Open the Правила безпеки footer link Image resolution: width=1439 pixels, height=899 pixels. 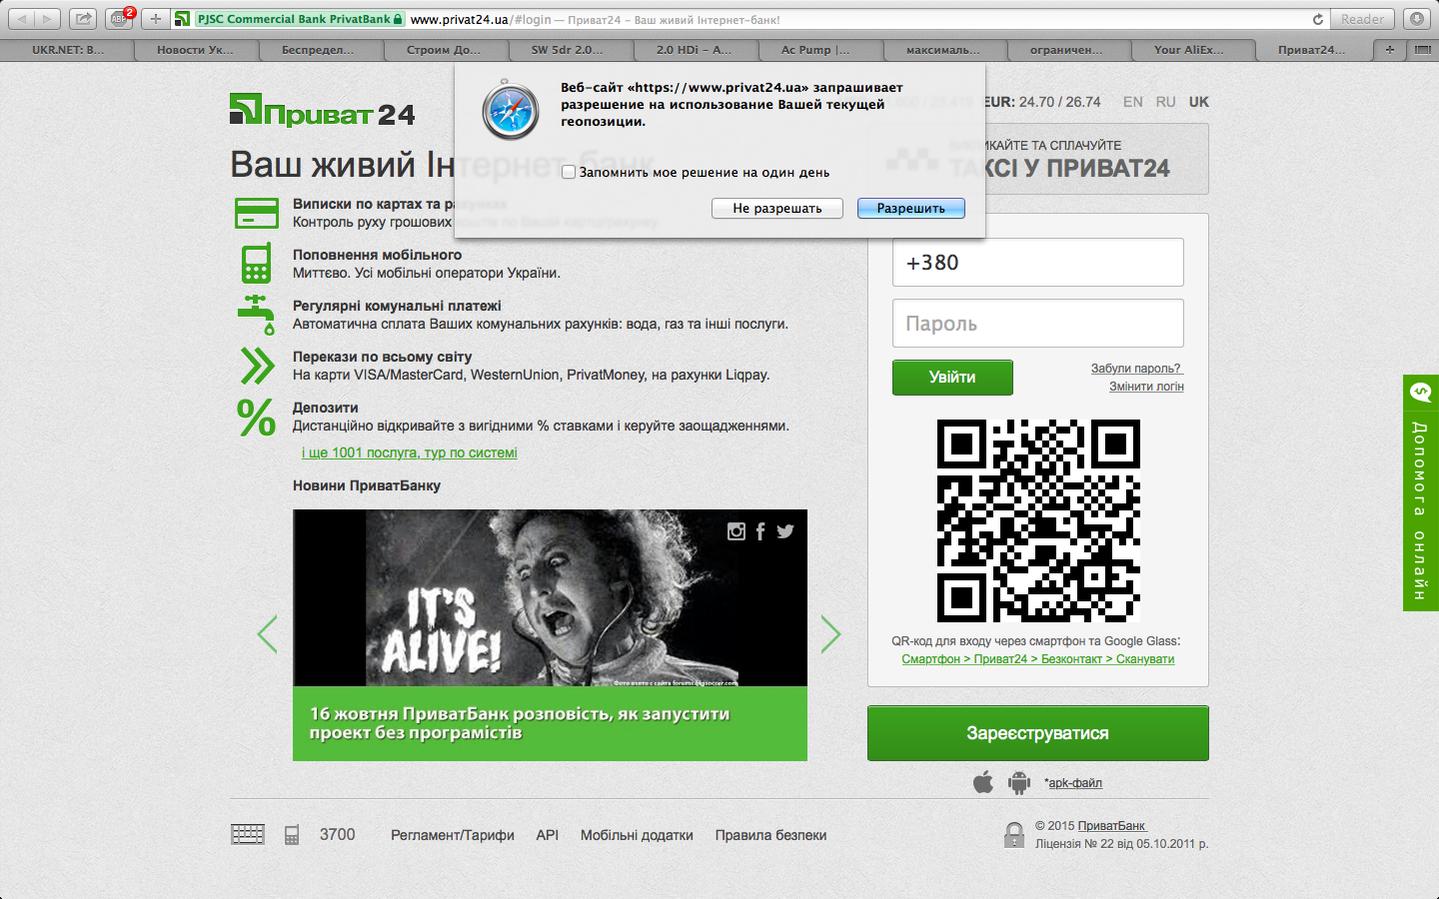click(771, 835)
